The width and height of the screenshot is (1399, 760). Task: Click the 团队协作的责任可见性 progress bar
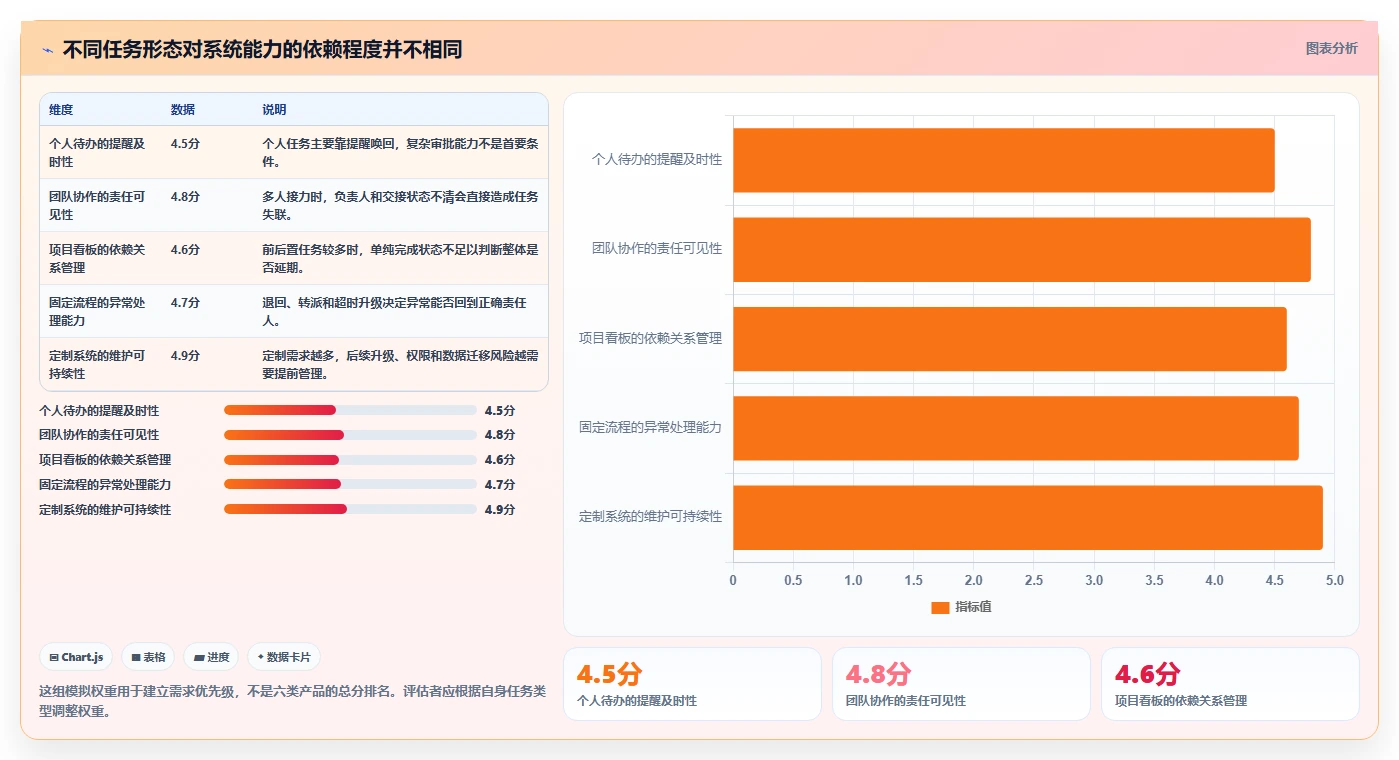pos(350,435)
